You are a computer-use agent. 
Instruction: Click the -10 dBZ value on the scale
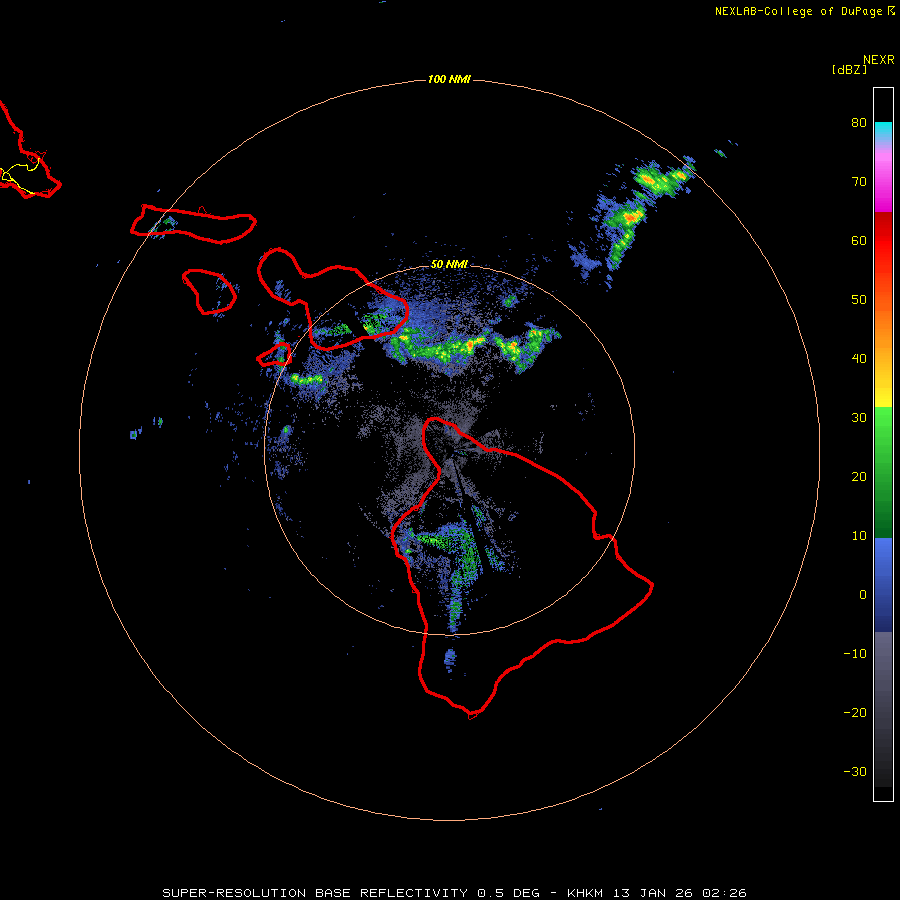click(x=855, y=654)
